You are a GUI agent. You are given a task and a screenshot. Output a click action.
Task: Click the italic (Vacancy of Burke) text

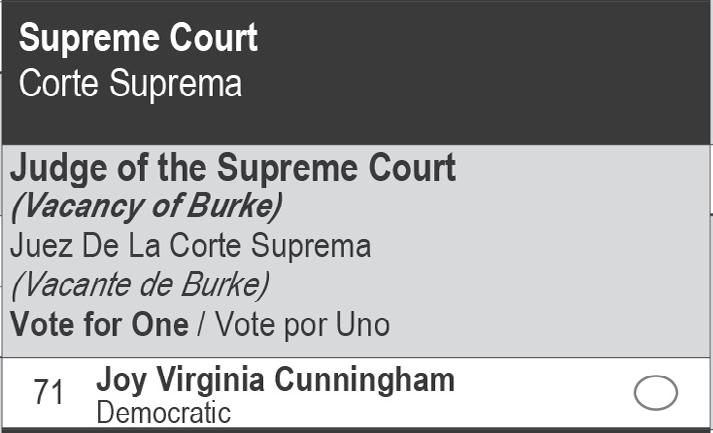tap(146, 206)
